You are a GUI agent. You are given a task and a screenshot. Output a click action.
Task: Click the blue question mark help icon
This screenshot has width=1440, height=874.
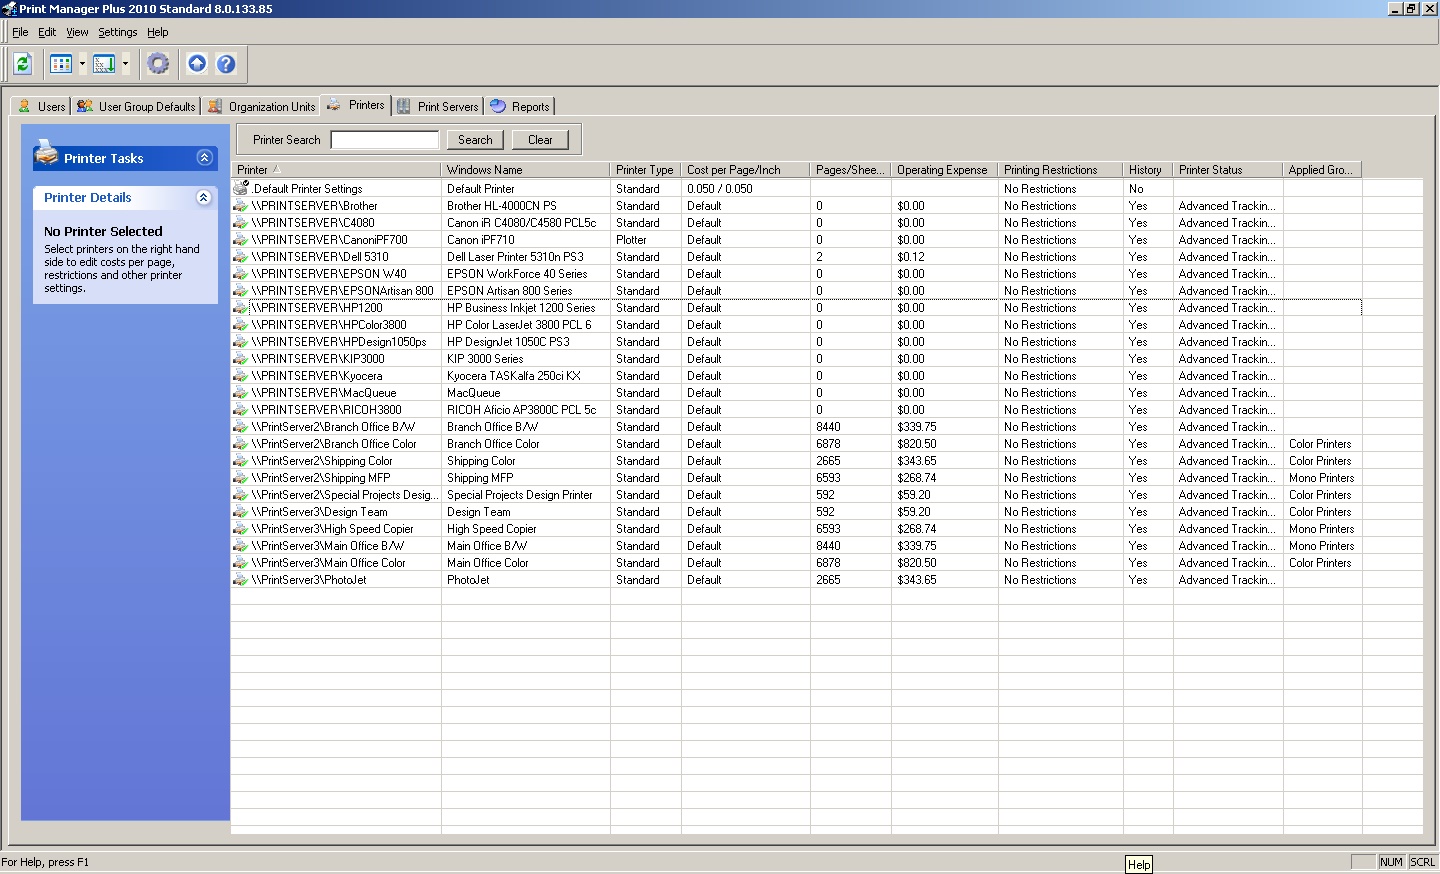tap(226, 64)
